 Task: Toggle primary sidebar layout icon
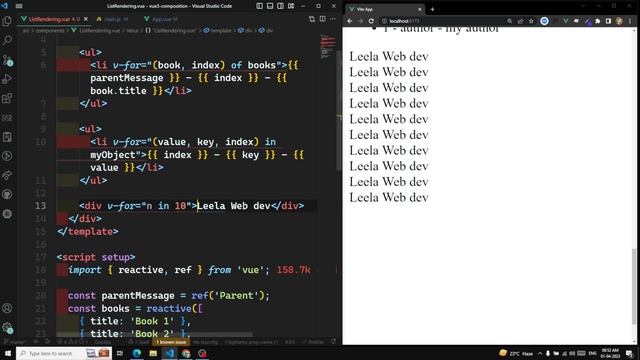point(260,6)
